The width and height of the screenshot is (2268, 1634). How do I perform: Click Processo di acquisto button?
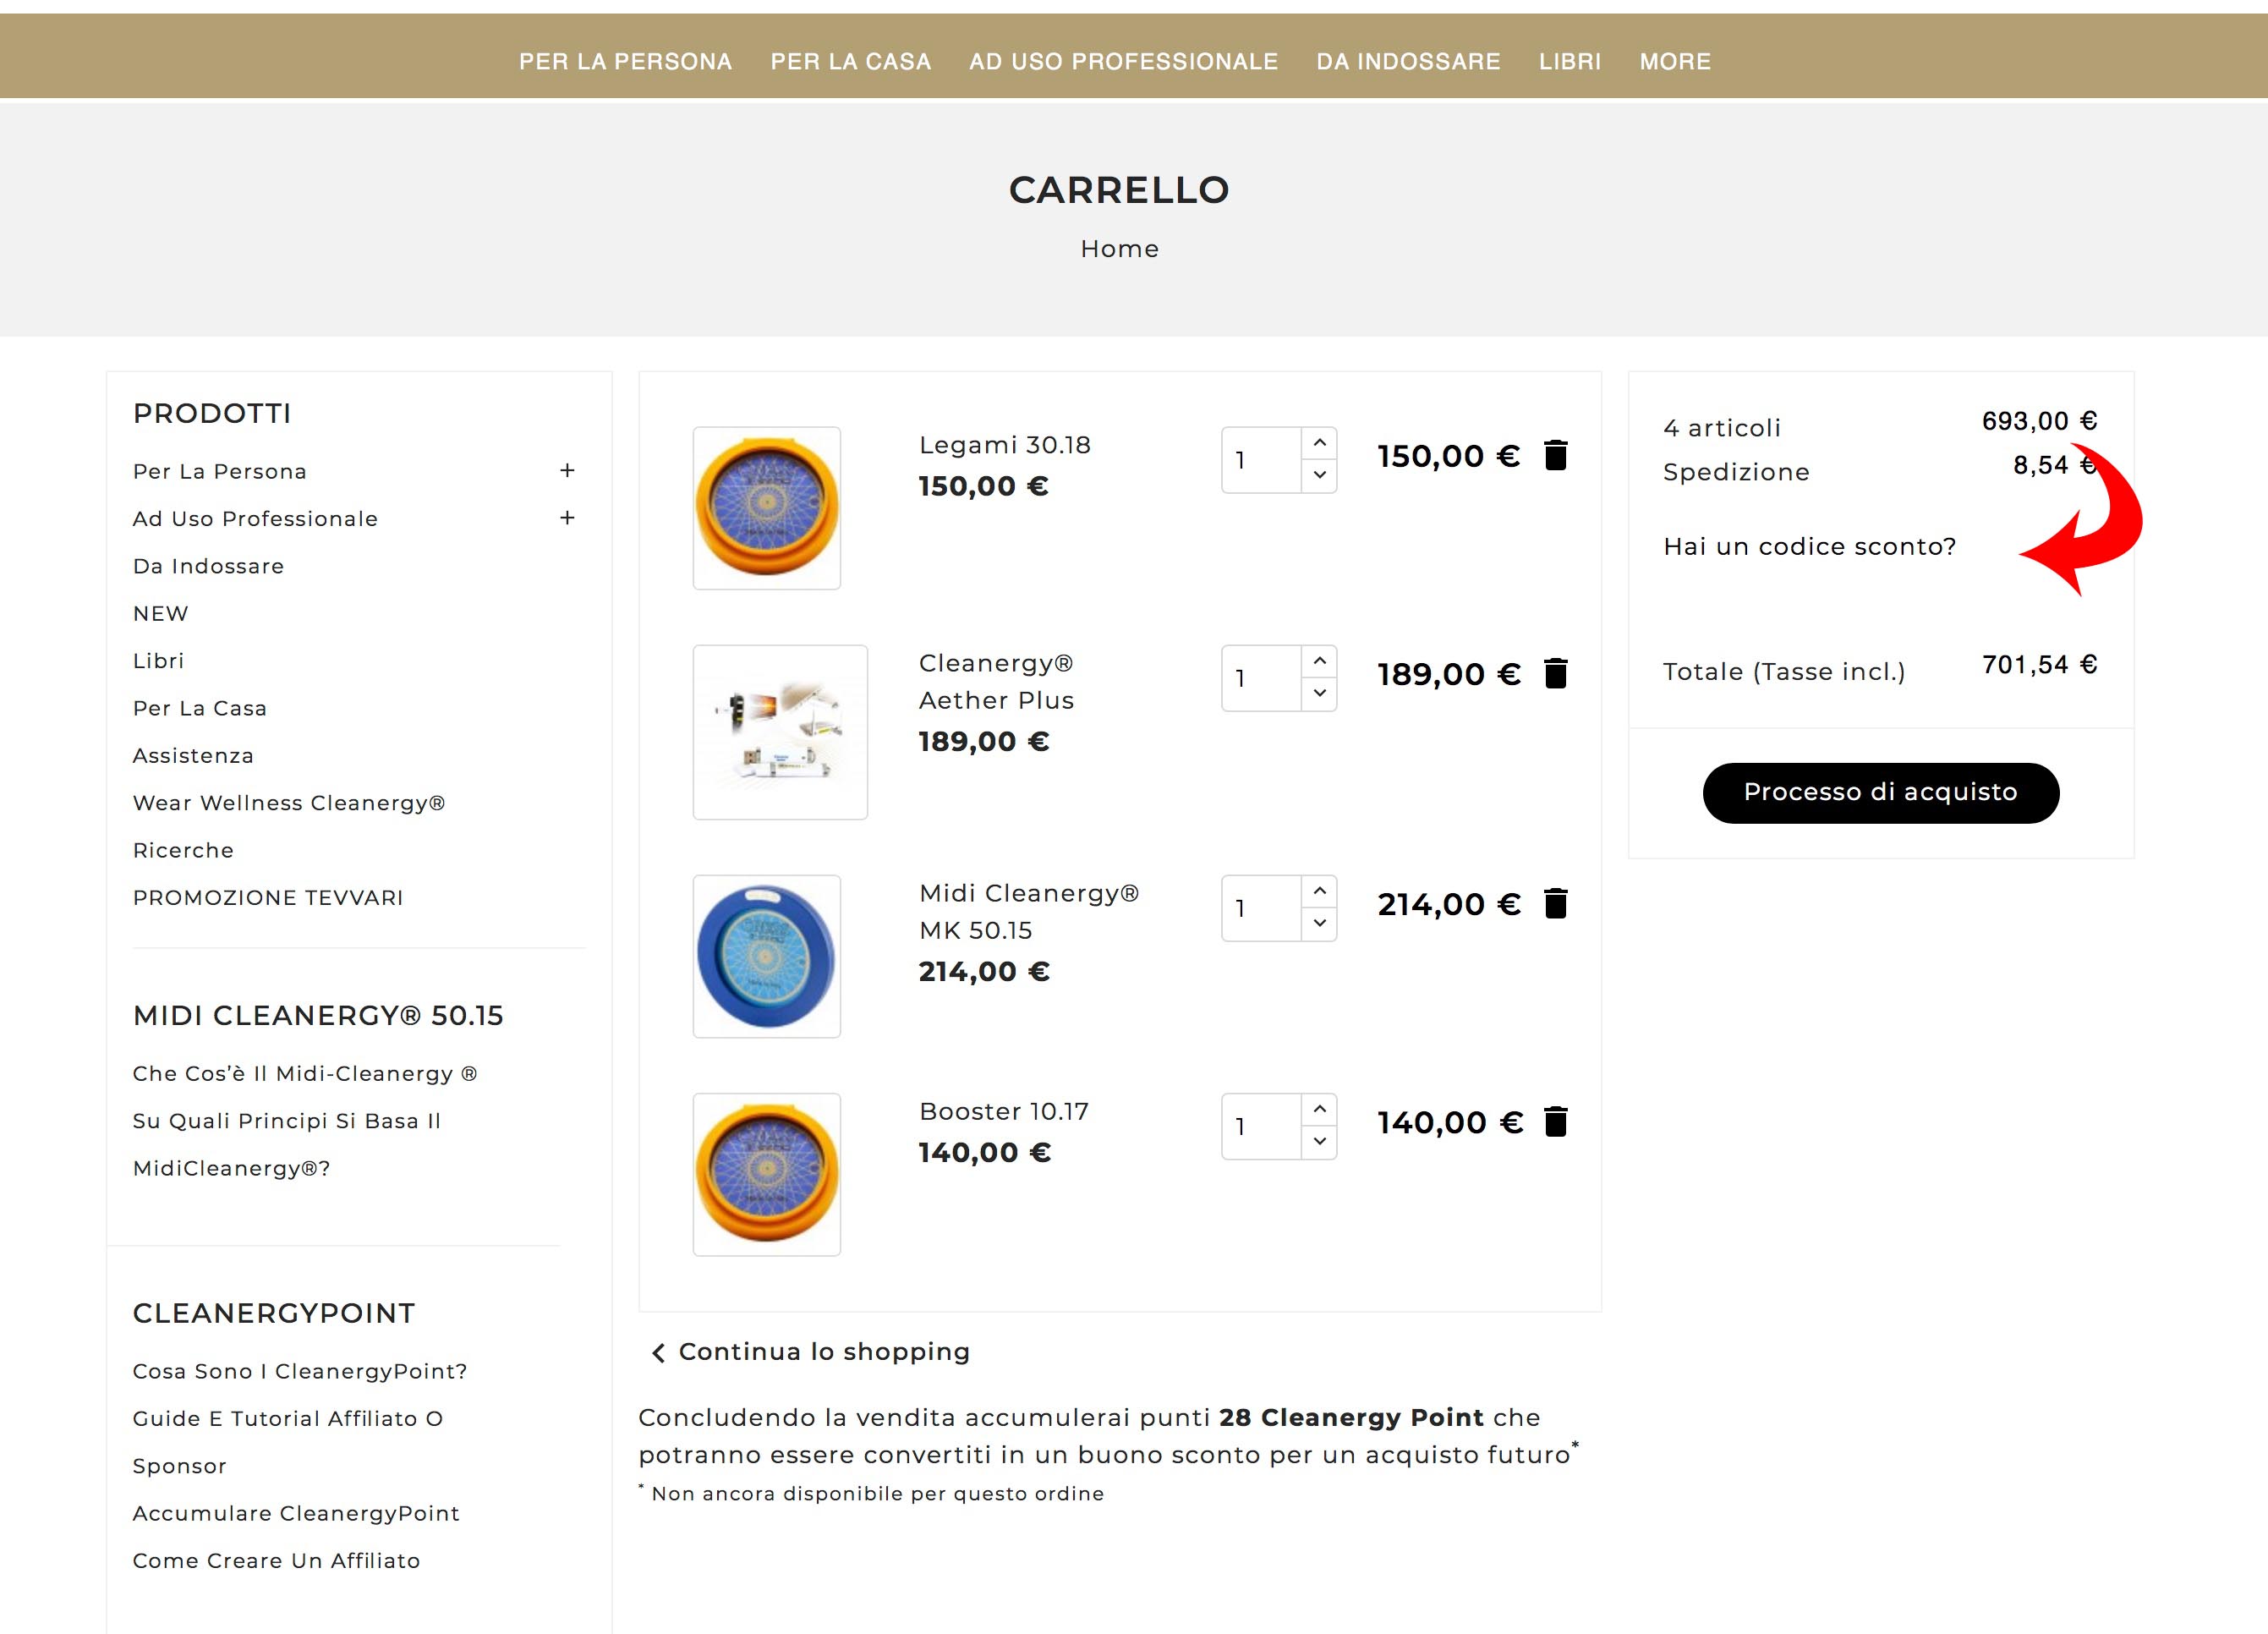click(1880, 793)
